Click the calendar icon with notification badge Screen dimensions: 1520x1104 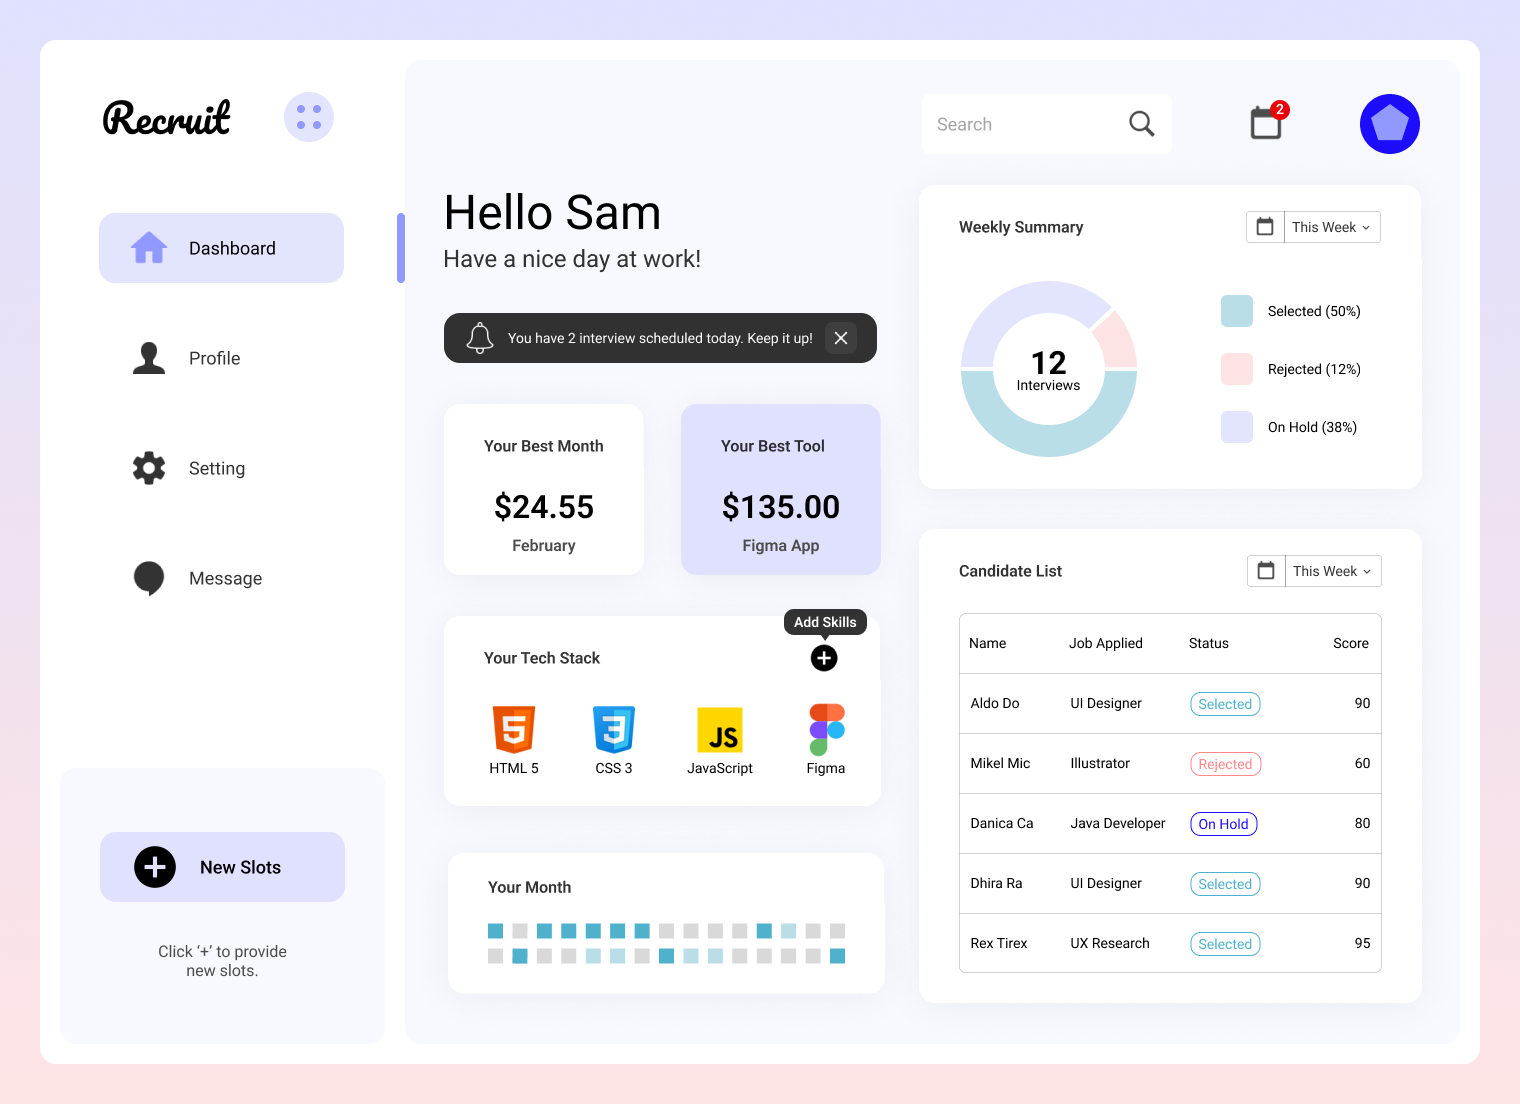(x=1265, y=124)
